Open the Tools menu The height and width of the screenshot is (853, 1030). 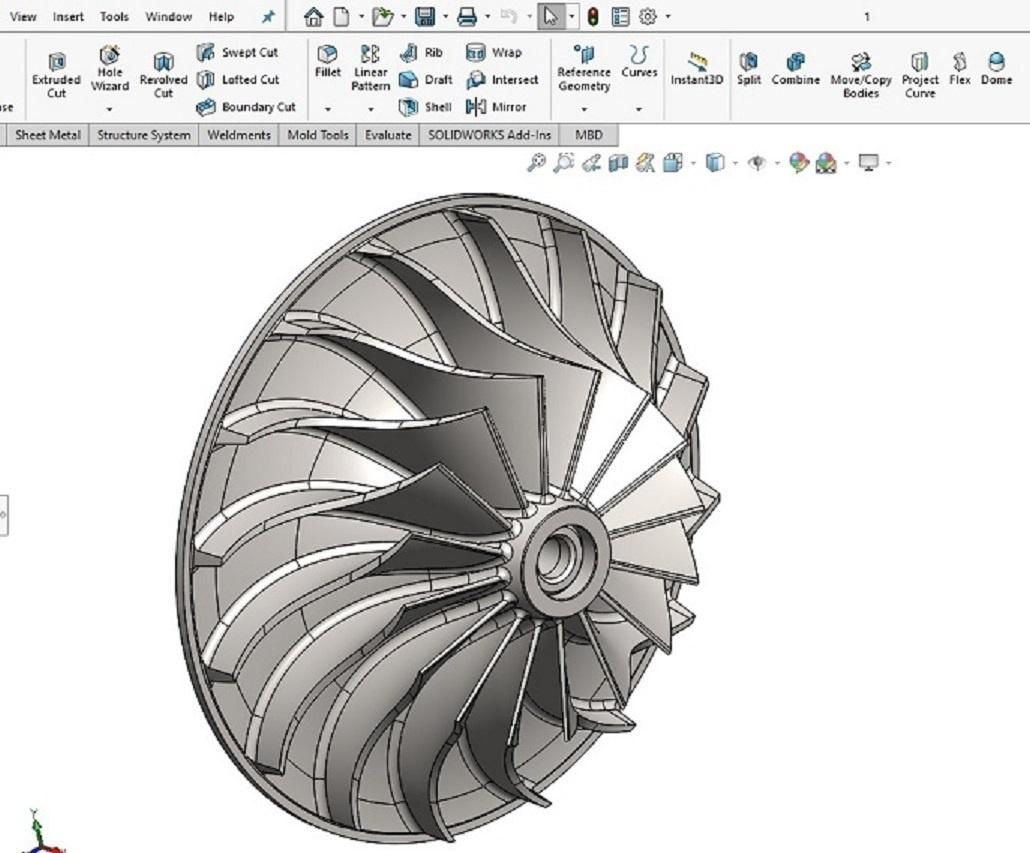tap(114, 17)
